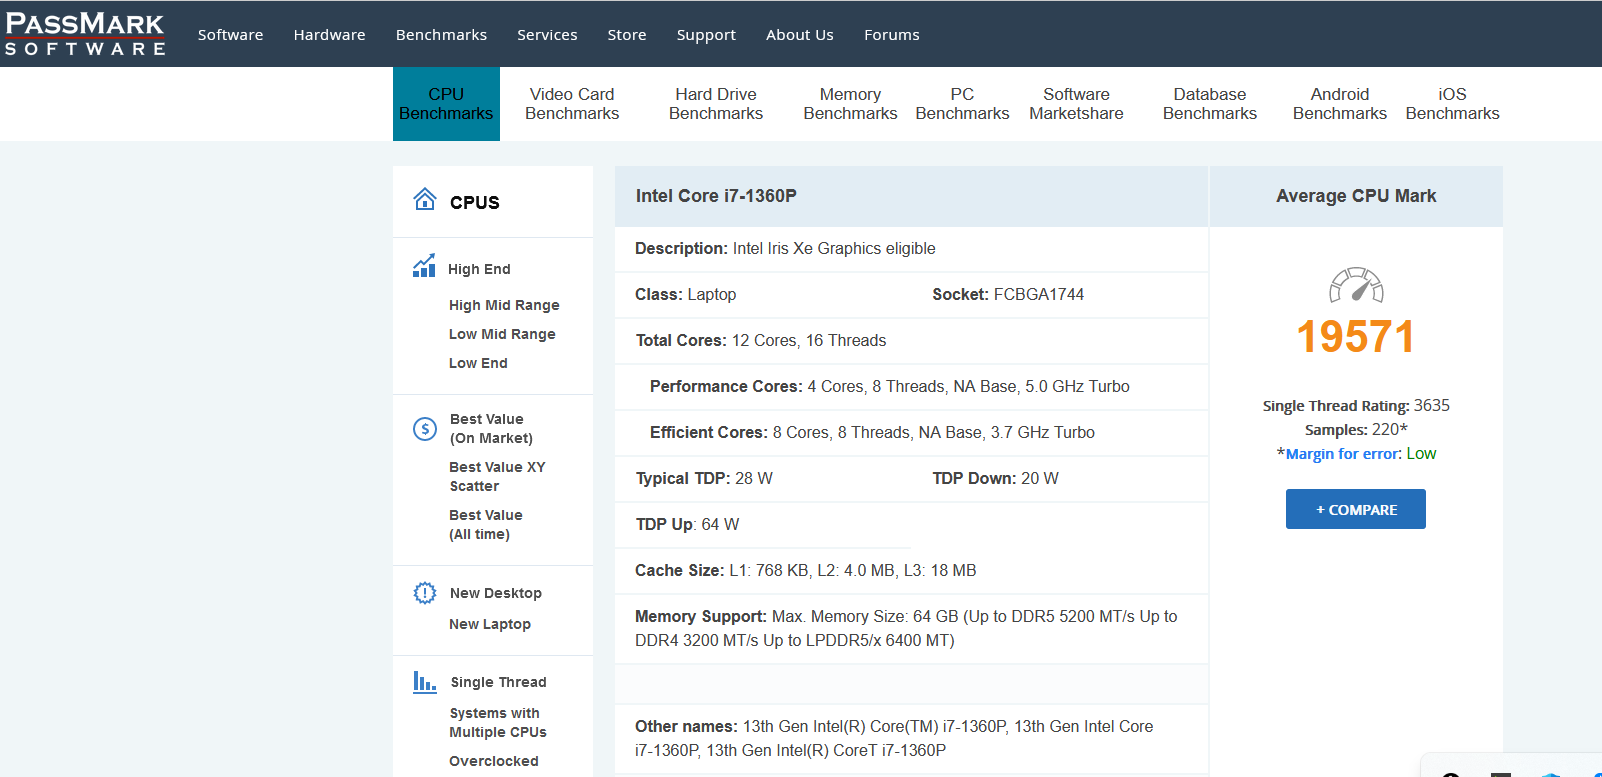Open the Low End CPU list
The height and width of the screenshot is (777, 1602).
[478, 363]
